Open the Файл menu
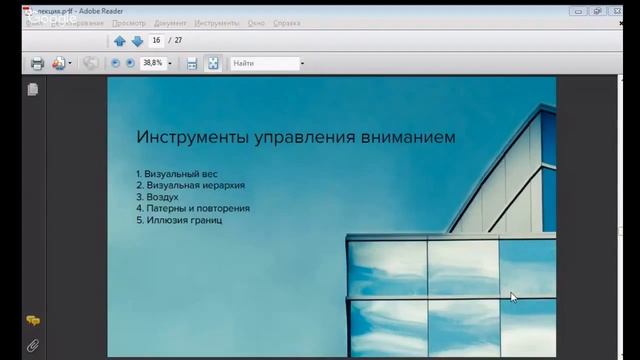640x360 pixels. pyautogui.click(x=34, y=23)
